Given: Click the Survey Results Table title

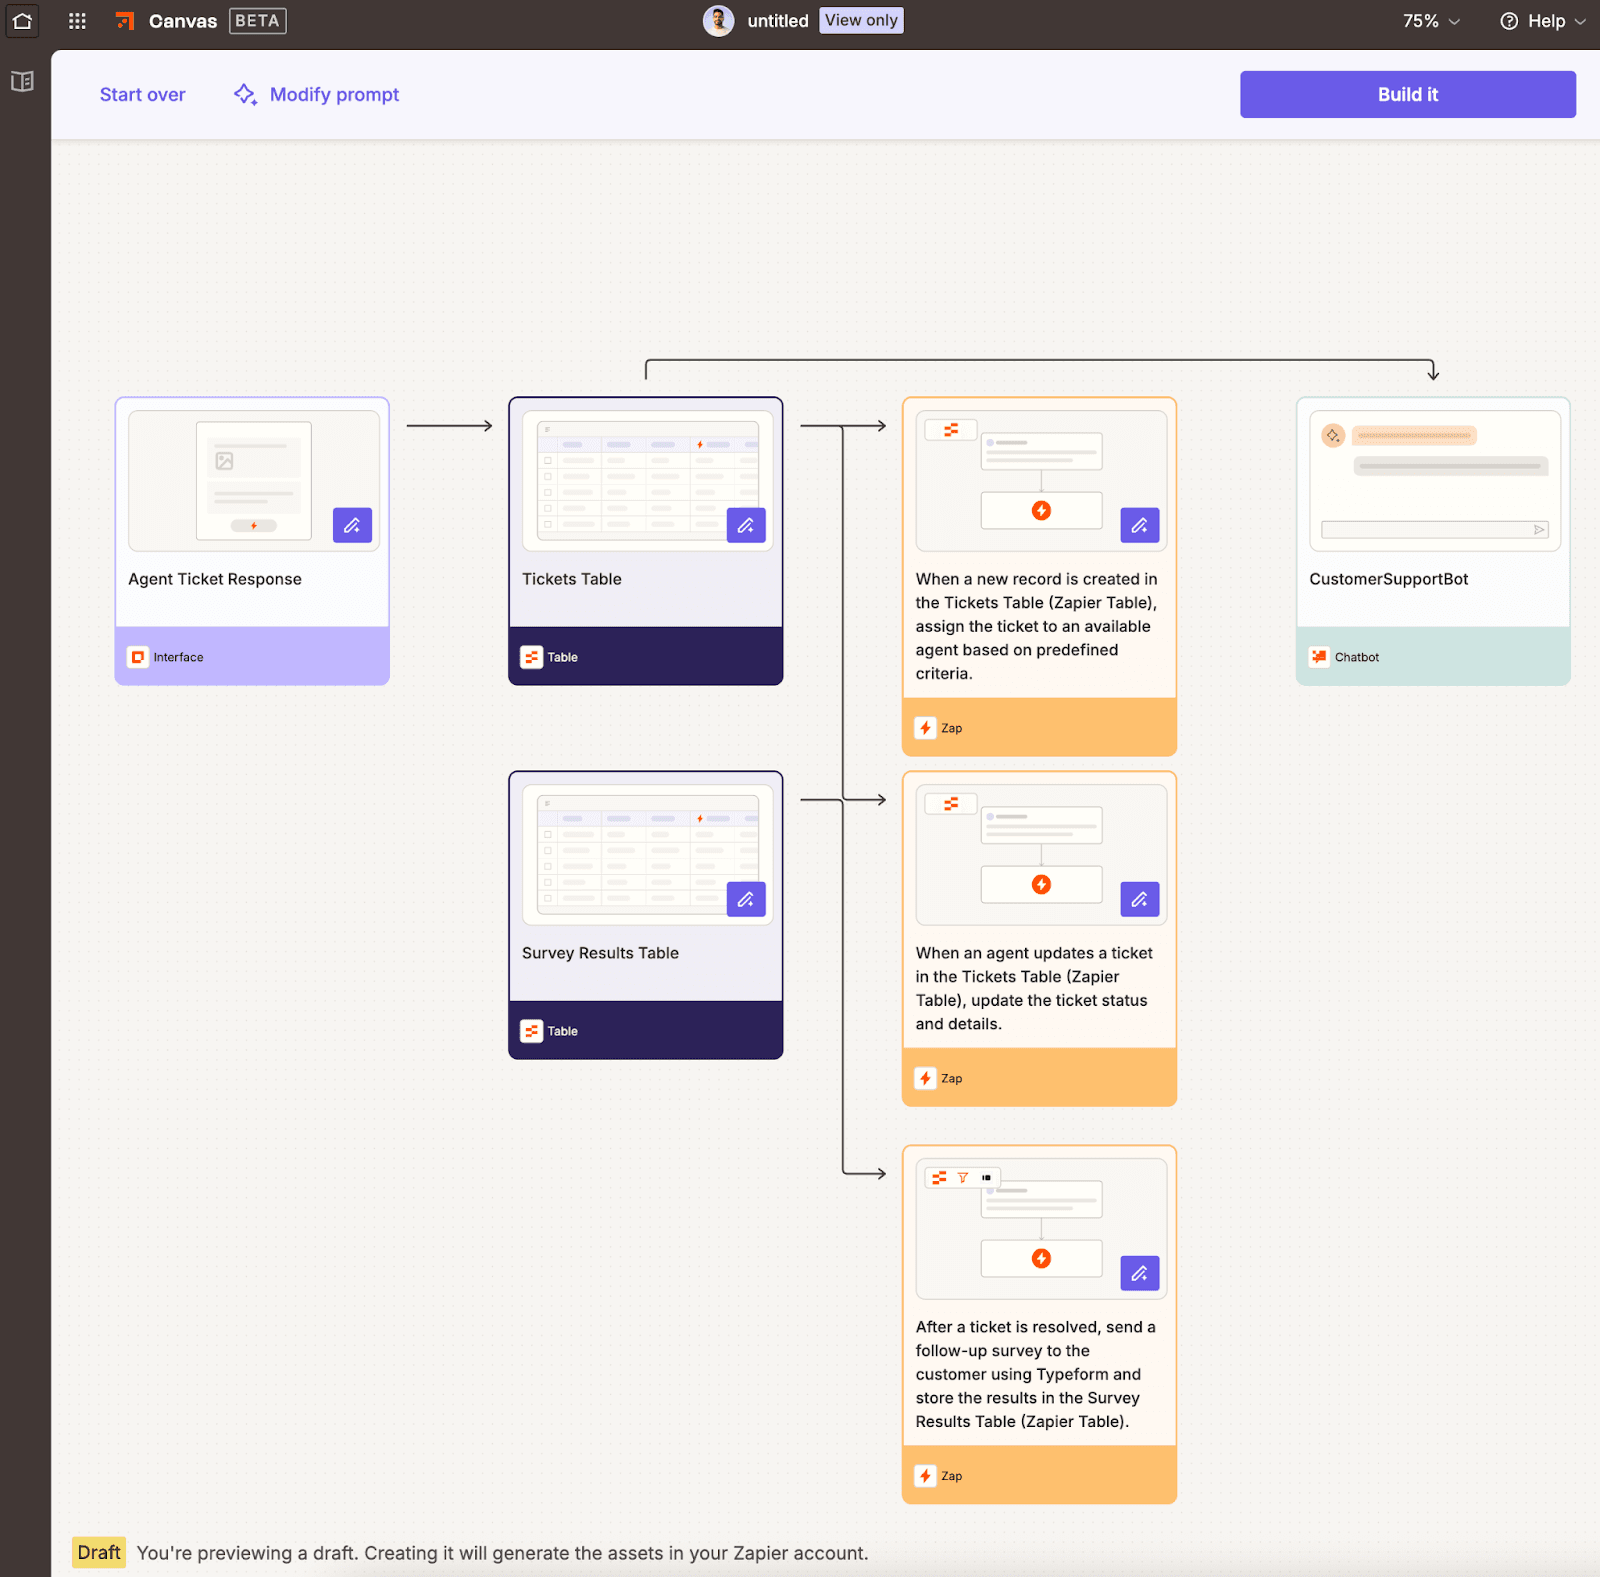Looking at the screenshot, I should (600, 953).
